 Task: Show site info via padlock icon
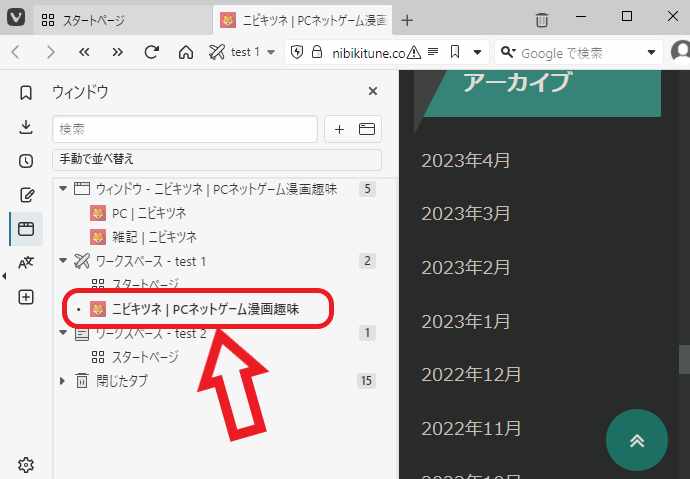tap(316, 52)
